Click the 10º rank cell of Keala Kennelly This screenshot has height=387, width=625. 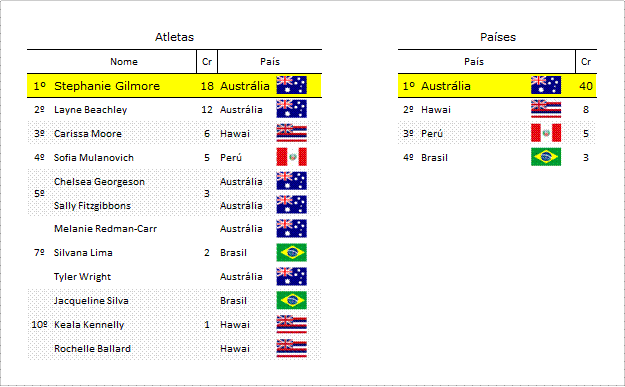pos(39,324)
